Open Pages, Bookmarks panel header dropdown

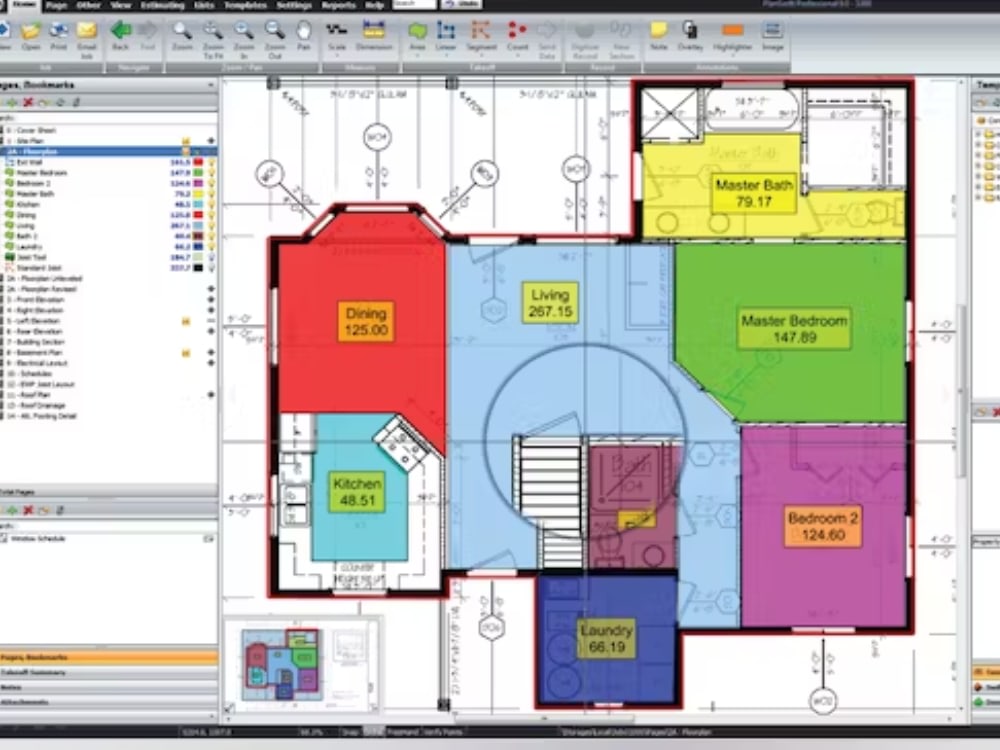pos(211,85)
